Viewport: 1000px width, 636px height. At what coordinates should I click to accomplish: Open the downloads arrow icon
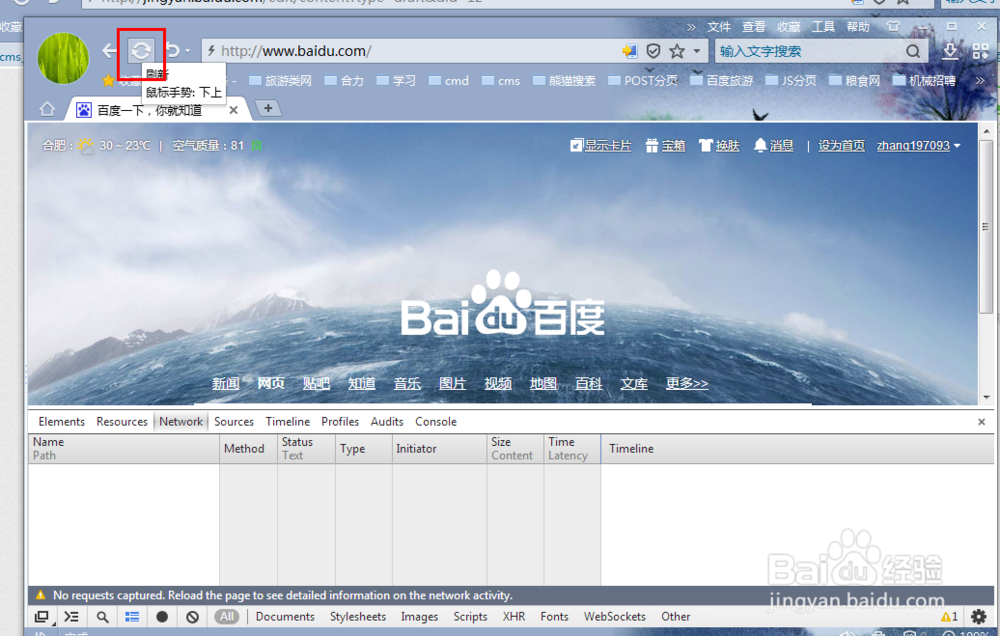[x=950, y=51]
